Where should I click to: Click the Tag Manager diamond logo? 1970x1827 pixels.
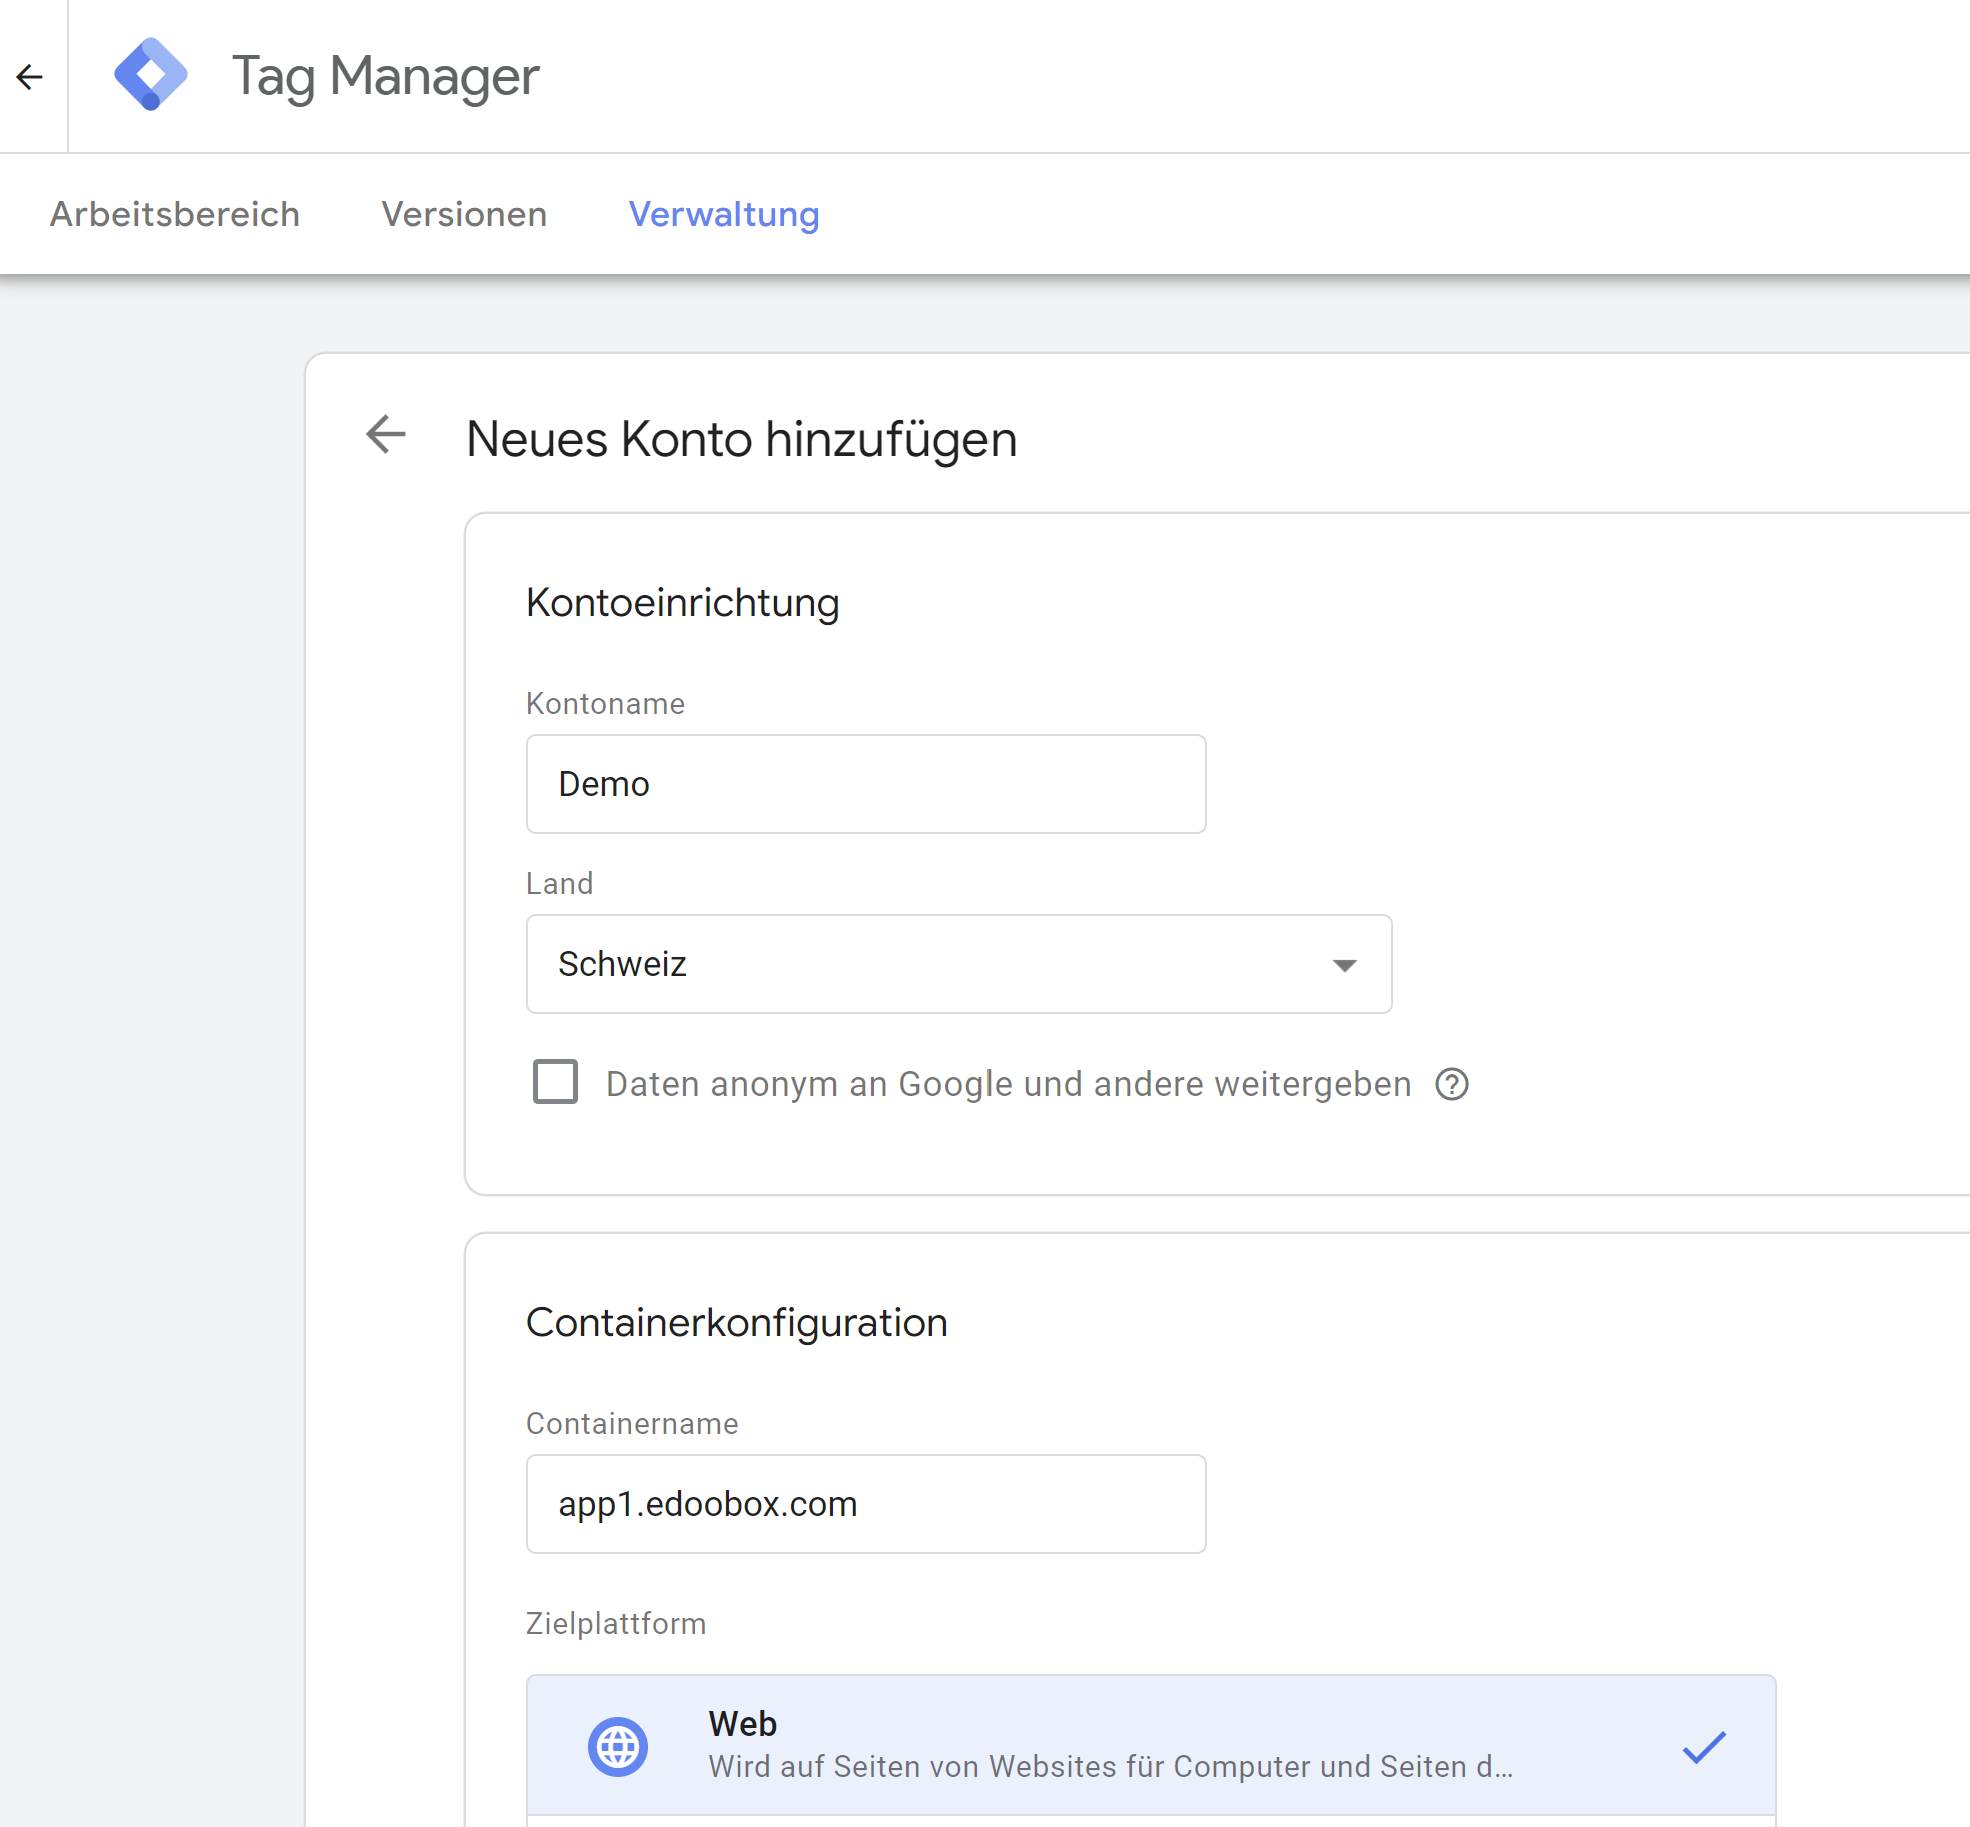152,74
